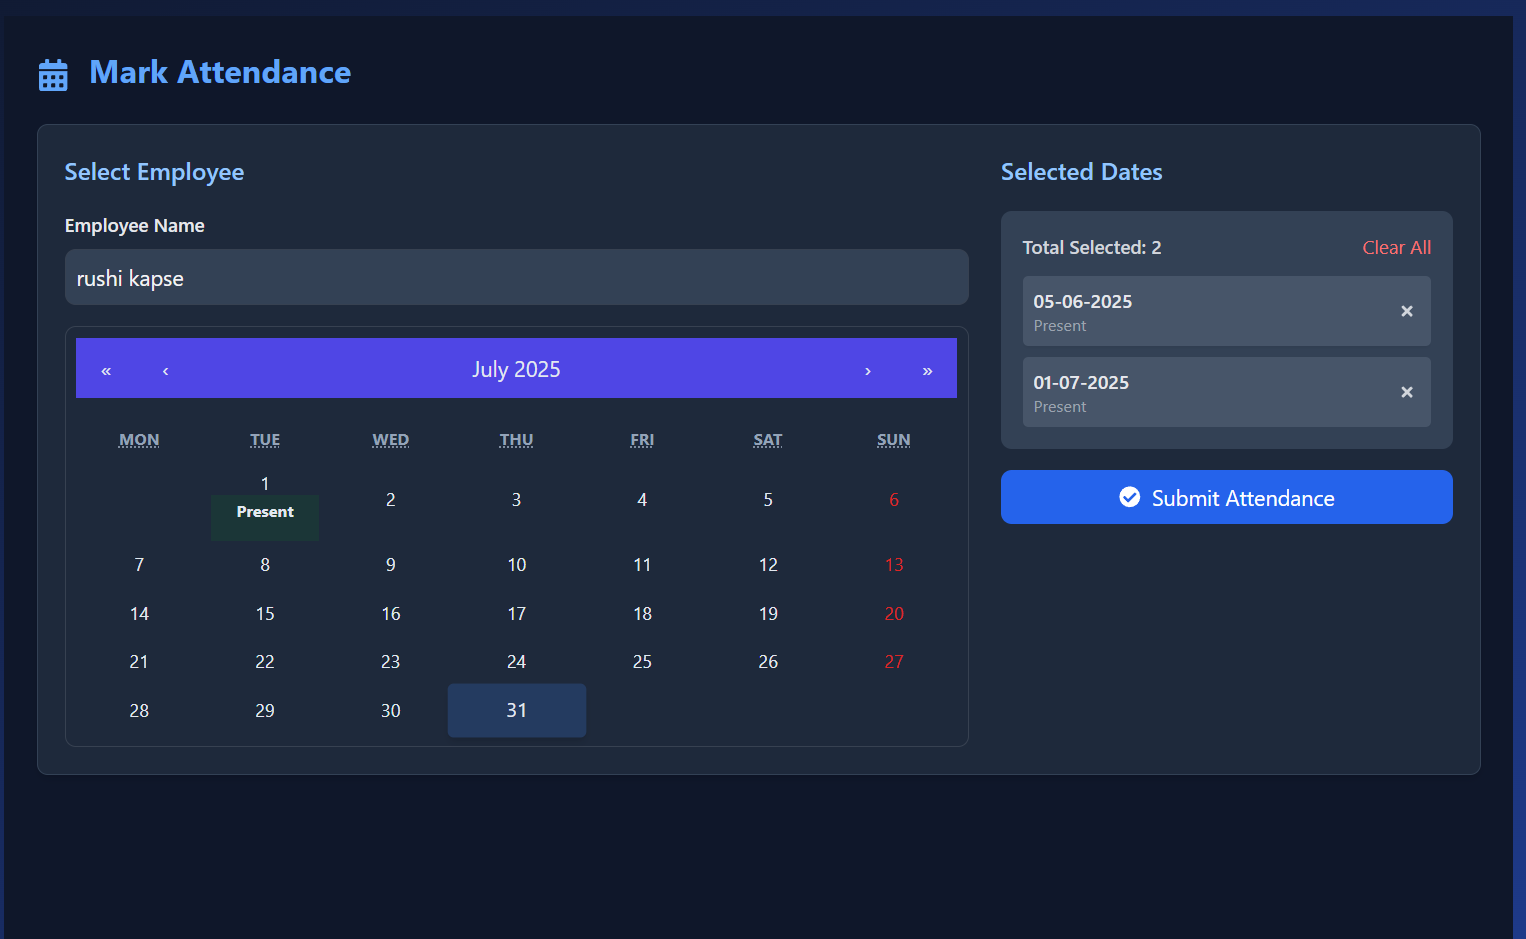The width and height of the screenshot is (1526, 939).
Task: Go to August using single-right arrow
Action: (868, 369)
